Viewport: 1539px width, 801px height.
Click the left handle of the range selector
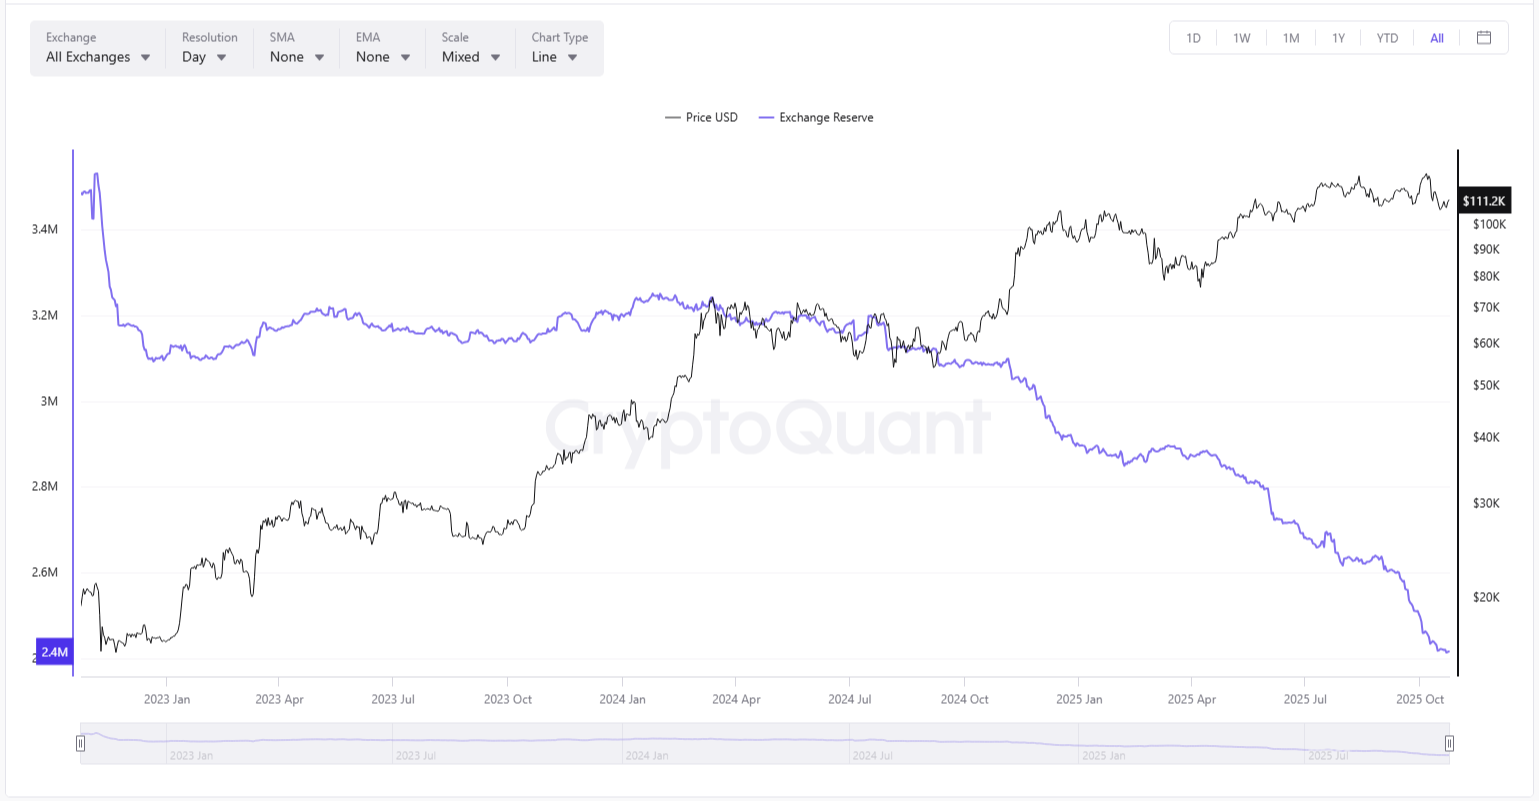pos(80,743)
